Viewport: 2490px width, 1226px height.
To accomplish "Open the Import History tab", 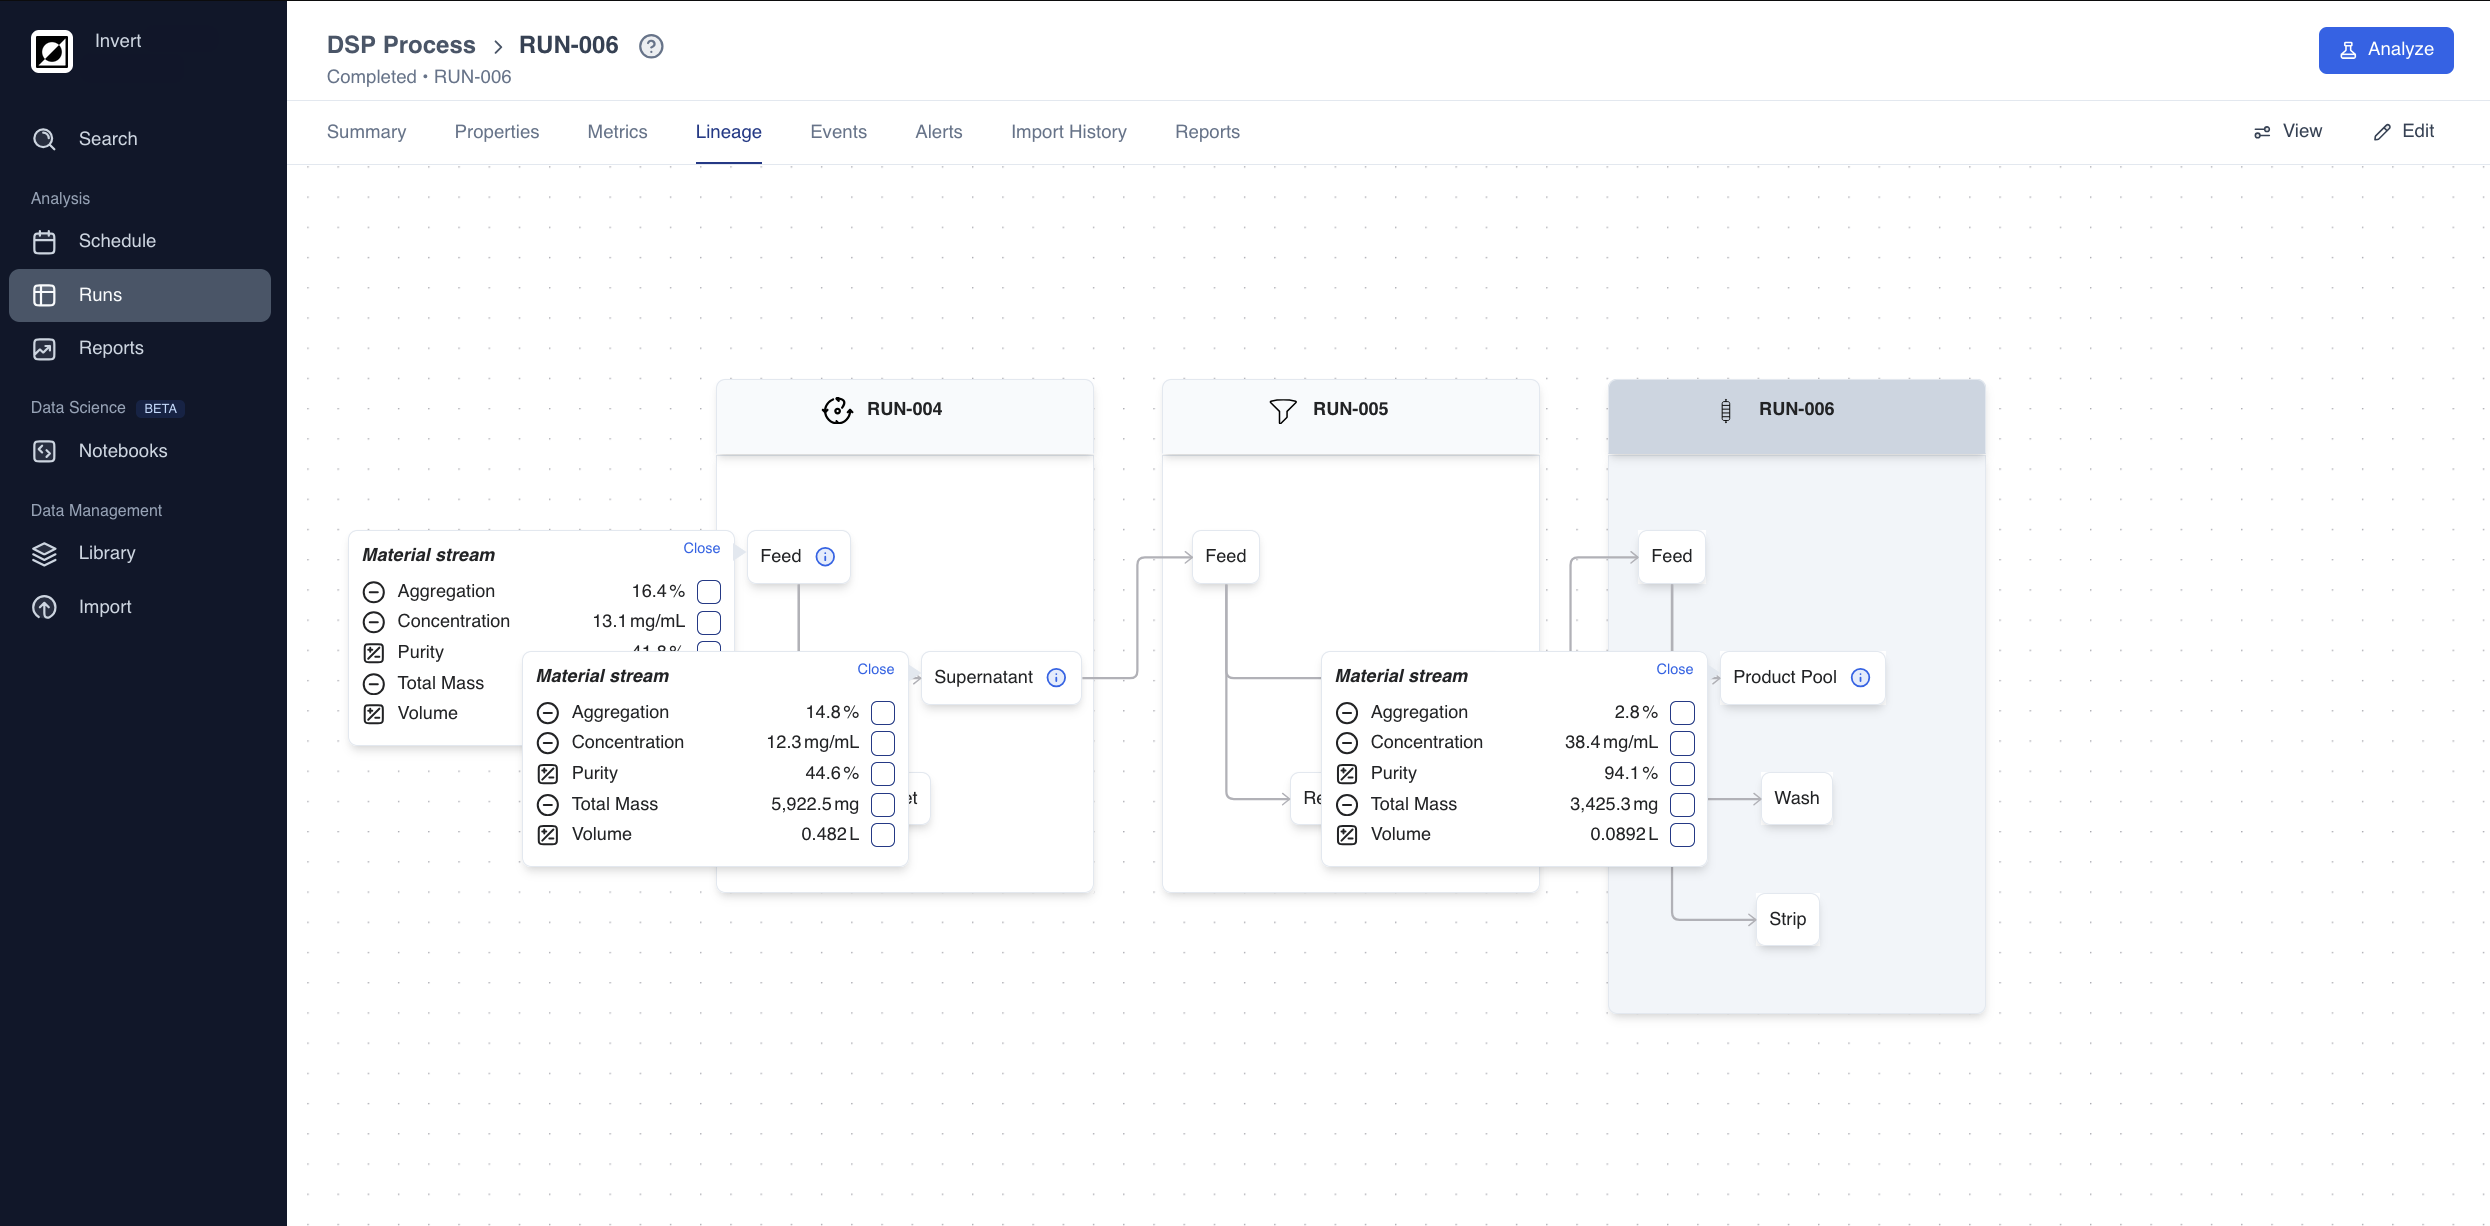I will [1068, 132].
